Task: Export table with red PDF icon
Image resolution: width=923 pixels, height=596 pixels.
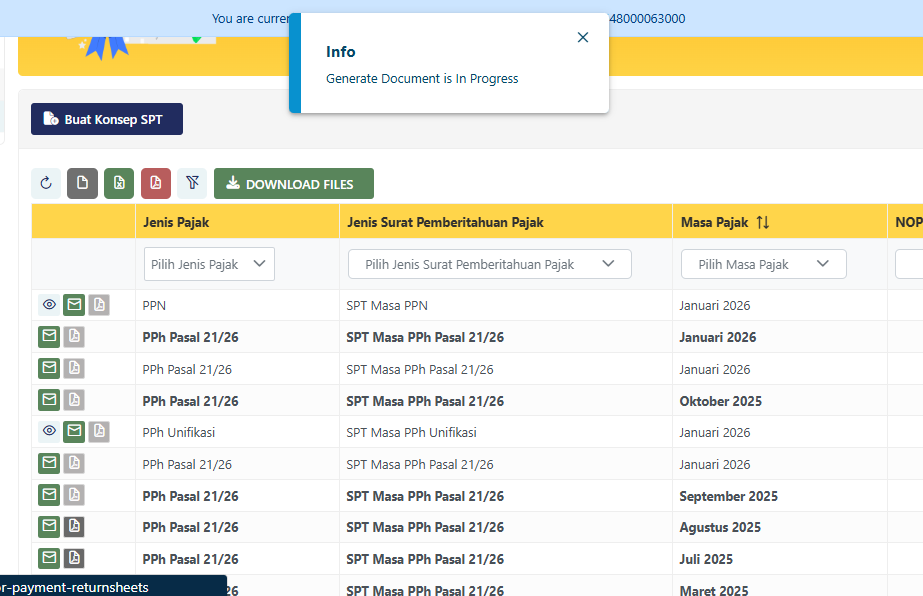Action: tap(156, 183)
